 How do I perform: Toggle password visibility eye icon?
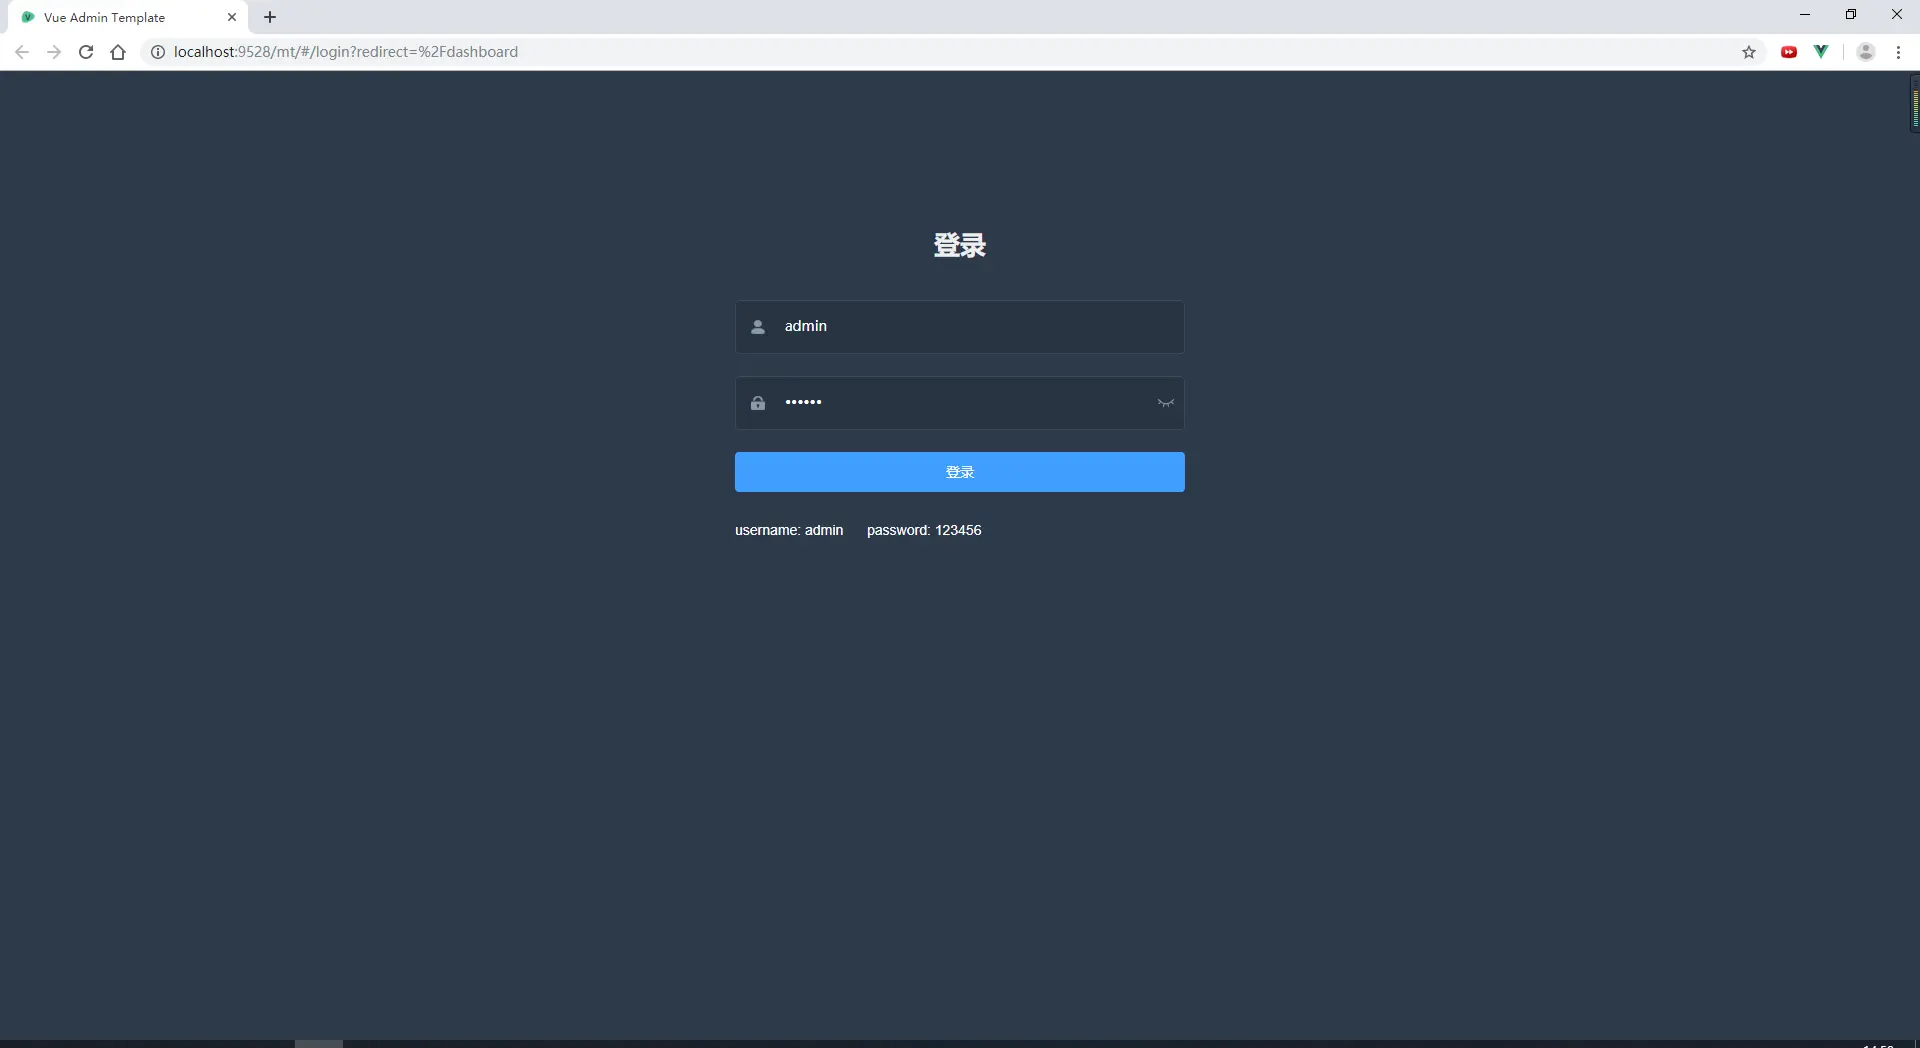[1165, 403]
